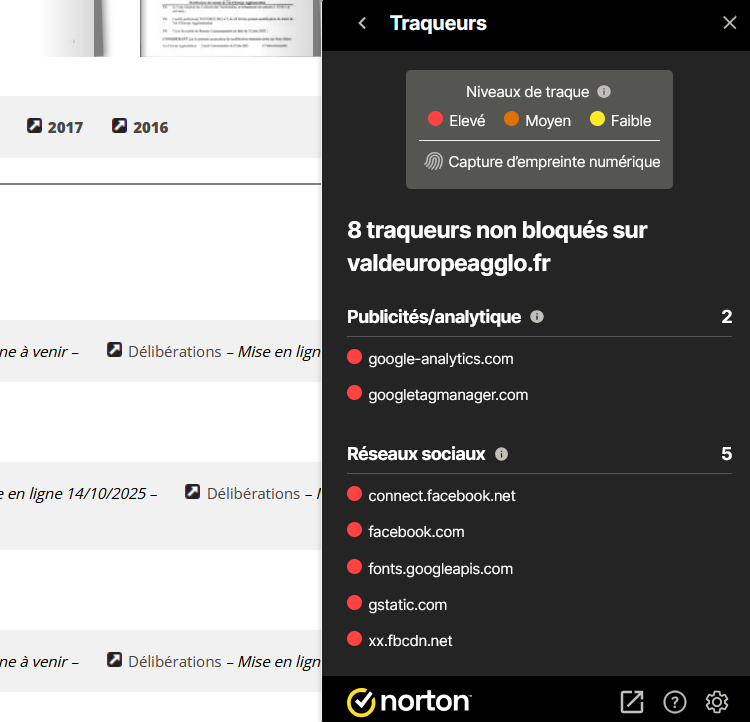Click red dot beside connect.facebook.net

354,494
